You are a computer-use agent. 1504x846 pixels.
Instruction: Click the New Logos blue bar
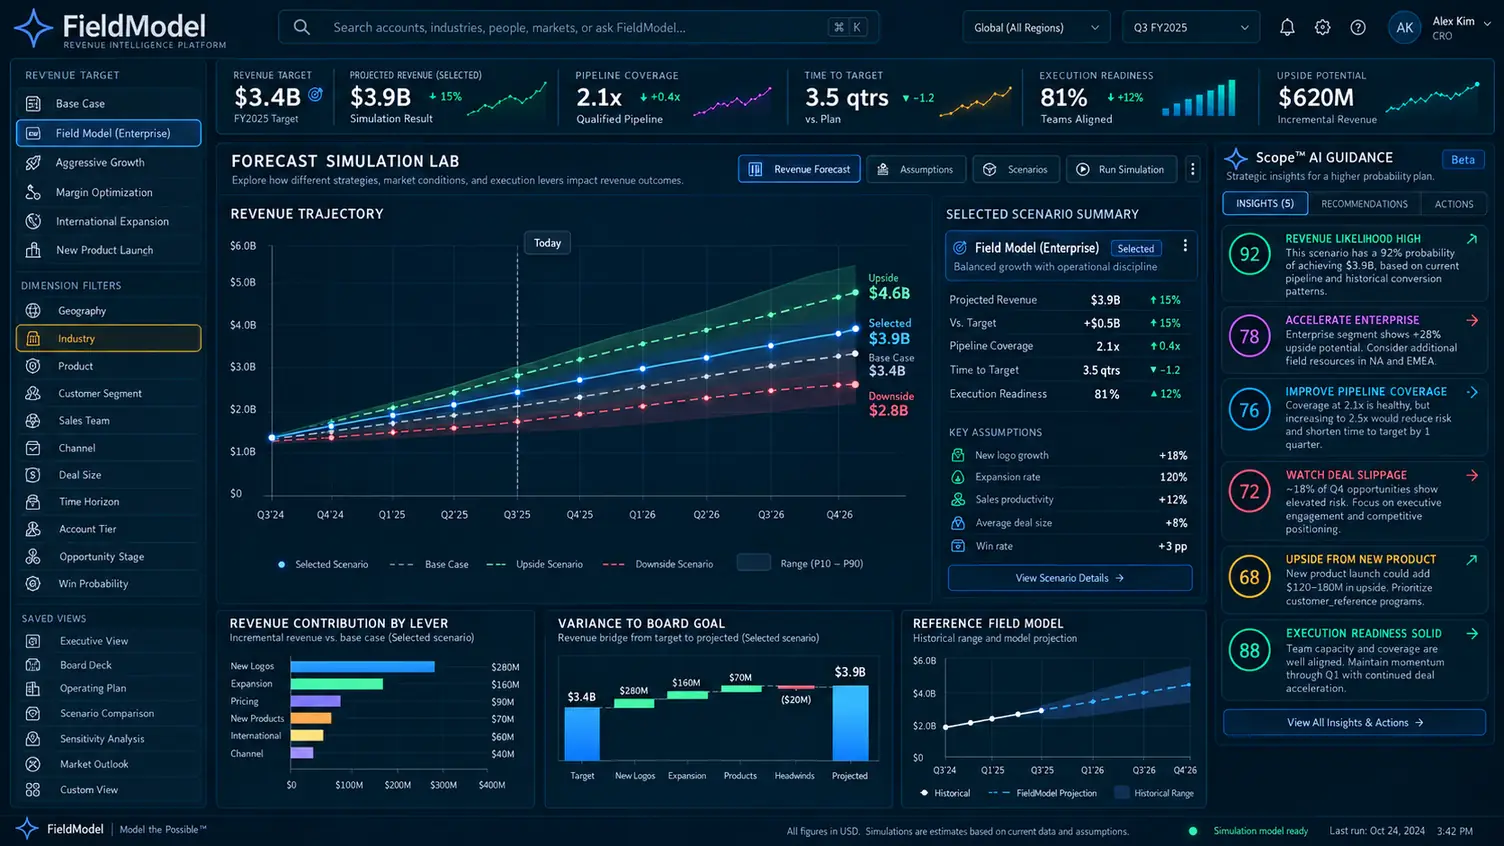pyautogui.click(x=362, y=667)
